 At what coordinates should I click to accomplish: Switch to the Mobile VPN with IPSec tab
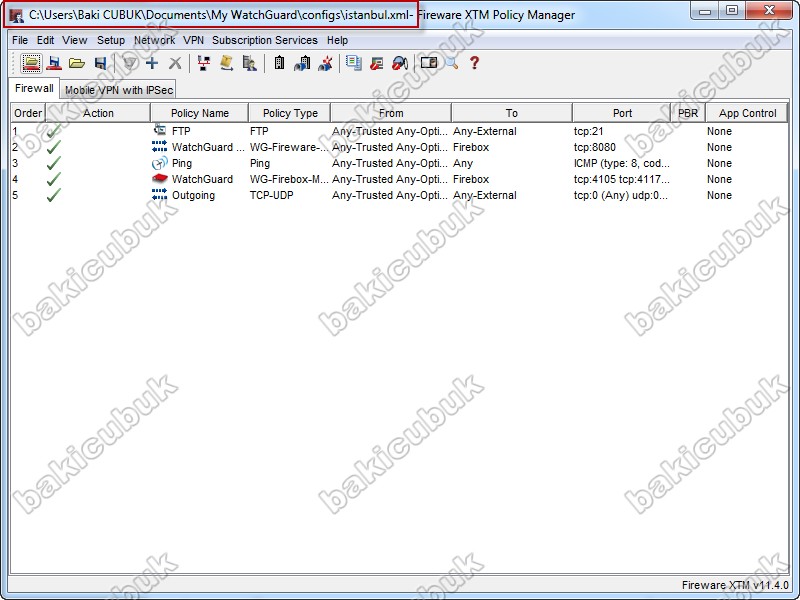coord(119,90)
